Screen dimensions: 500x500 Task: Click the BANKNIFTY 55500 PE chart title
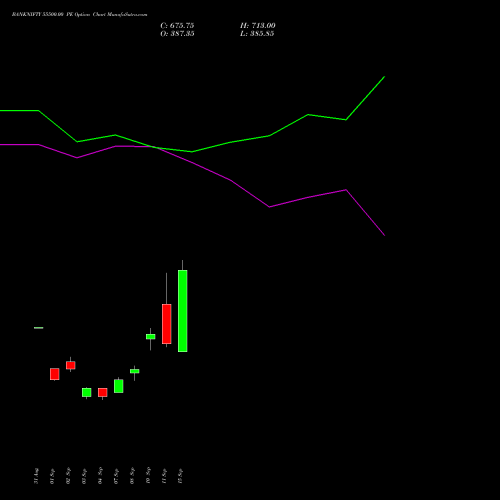[79, 14]
